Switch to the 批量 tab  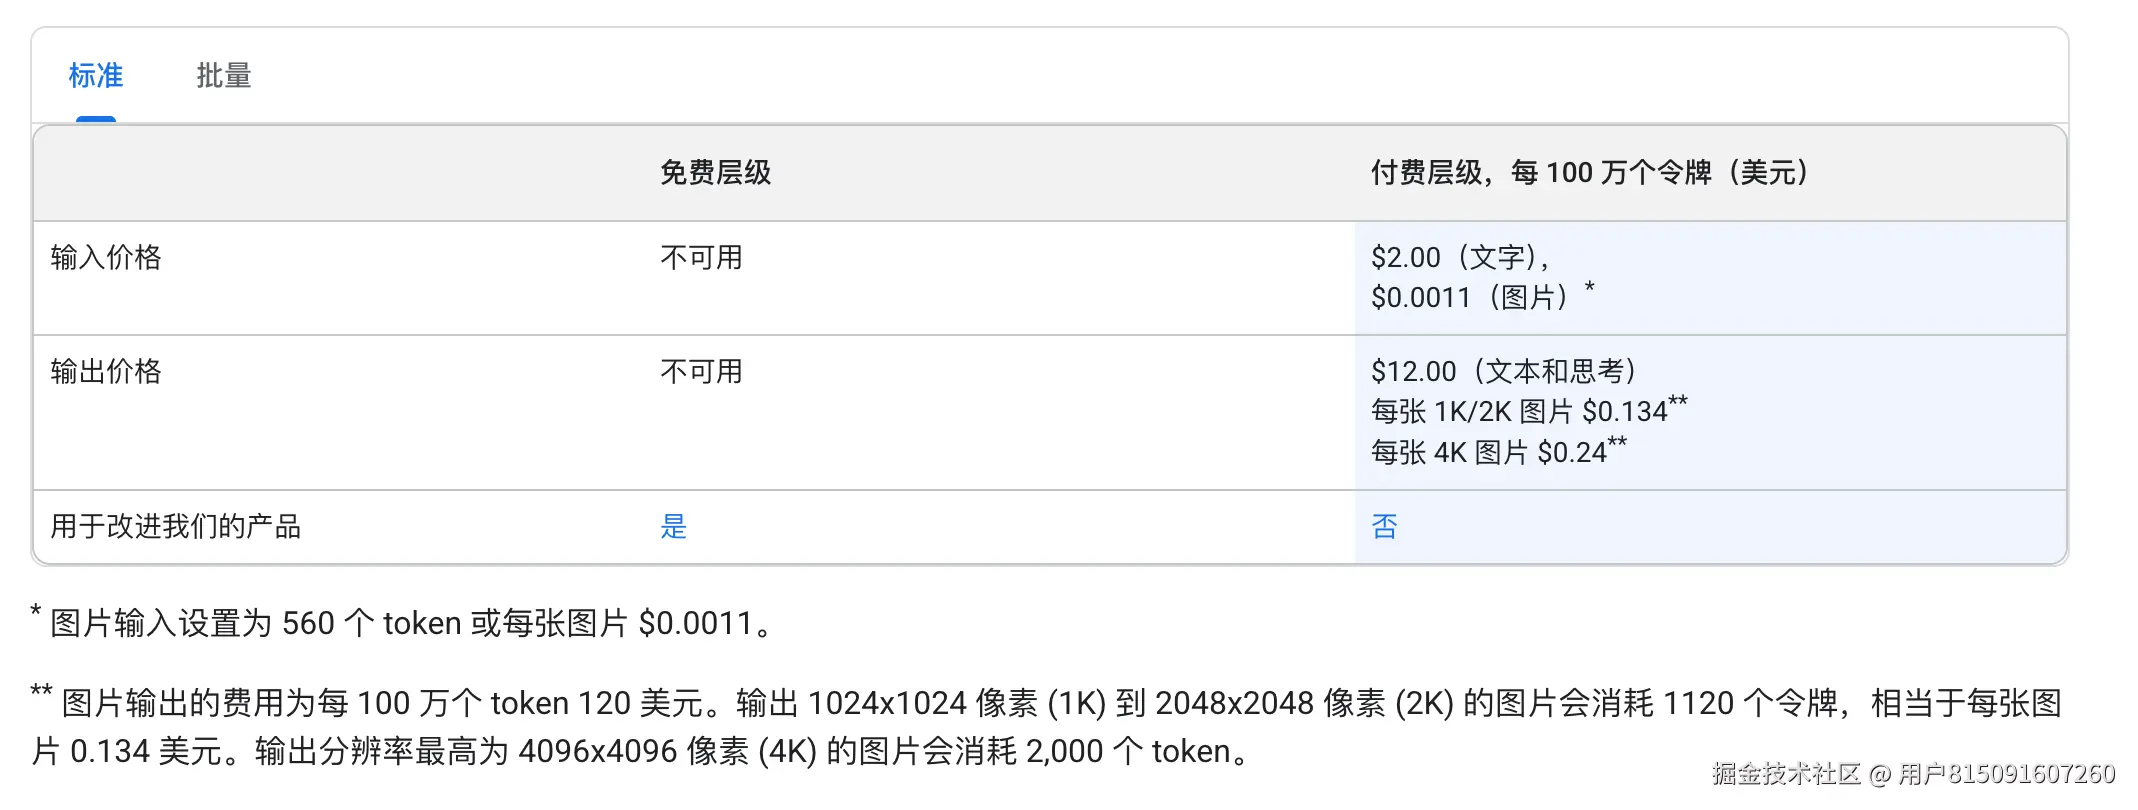tap(222, 76)
